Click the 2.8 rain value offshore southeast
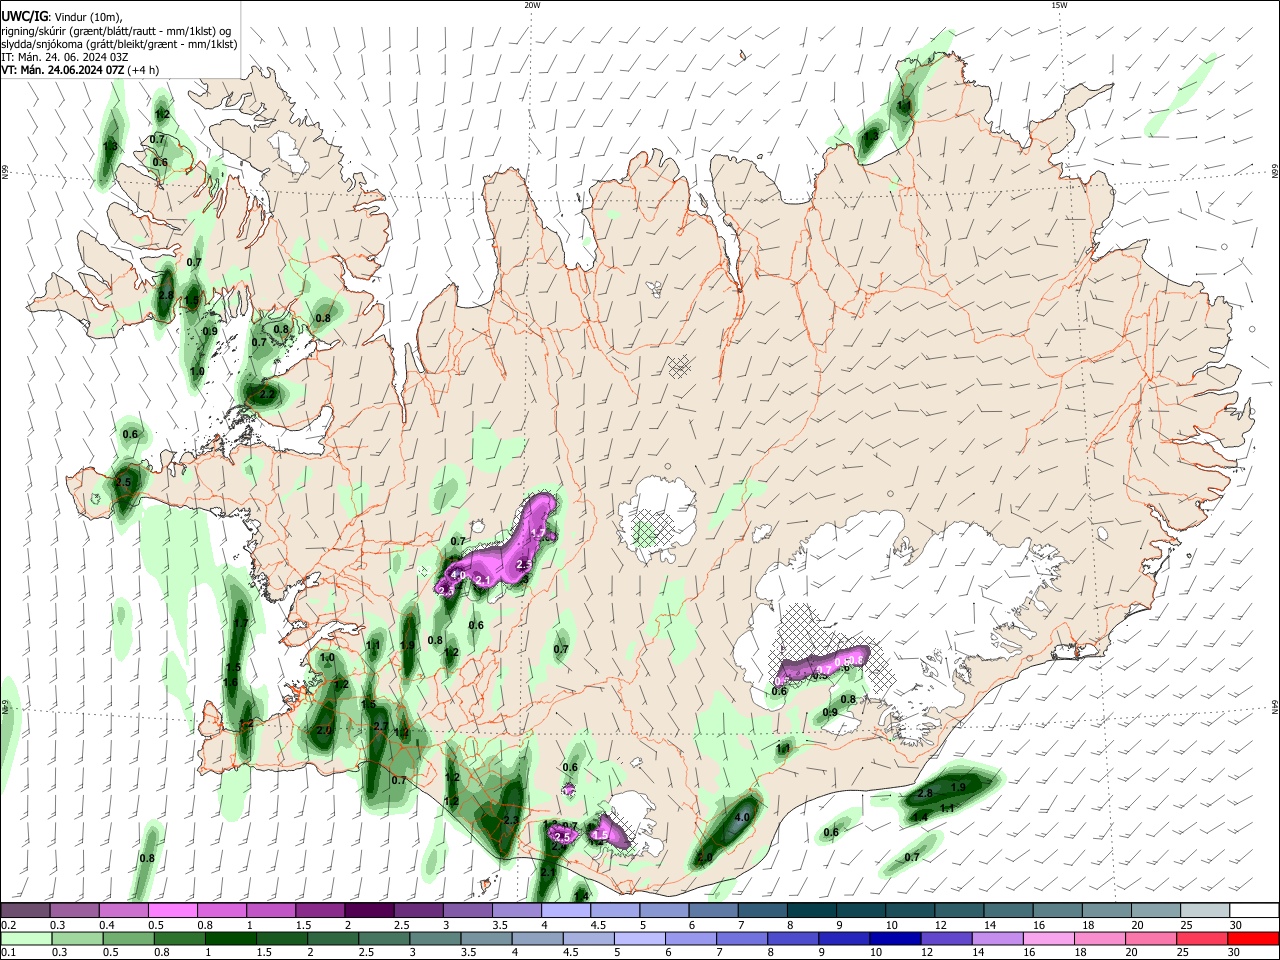The height and width of the screenshot is (960, 1280). (x=924, y=793)
